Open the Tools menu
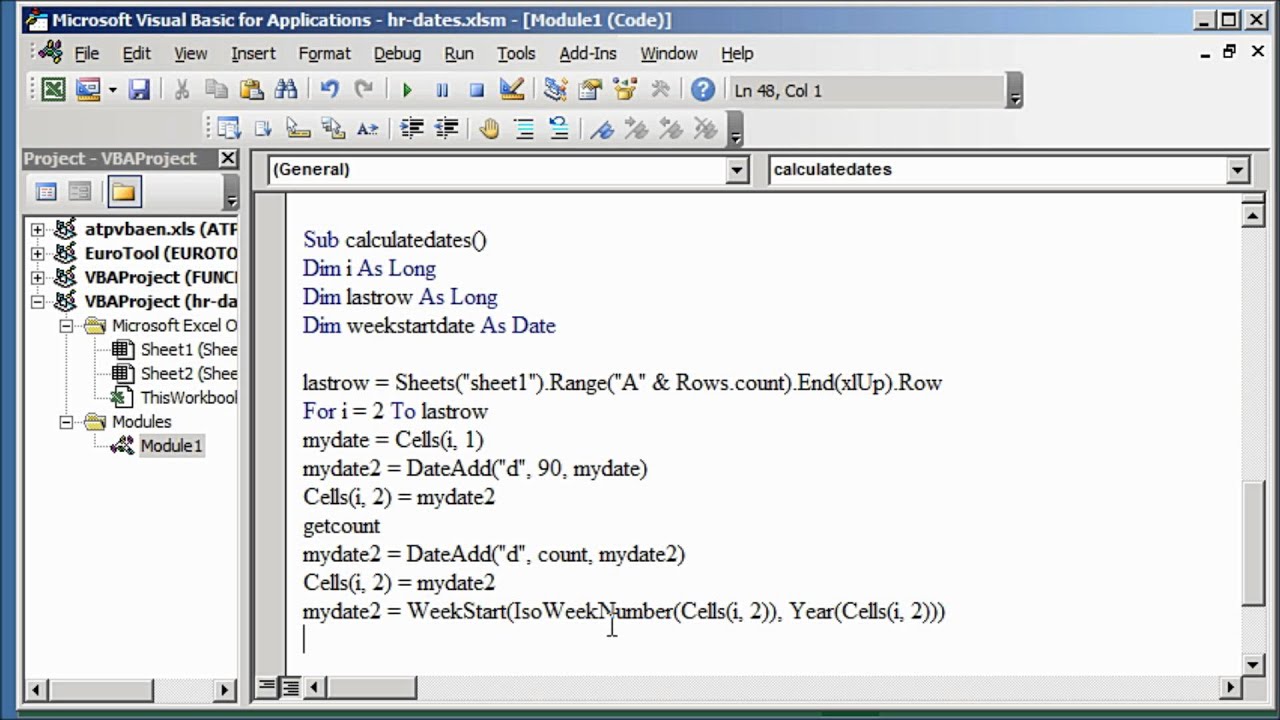The width and height of the screenshot is (1280, 720). click(516, 54)
